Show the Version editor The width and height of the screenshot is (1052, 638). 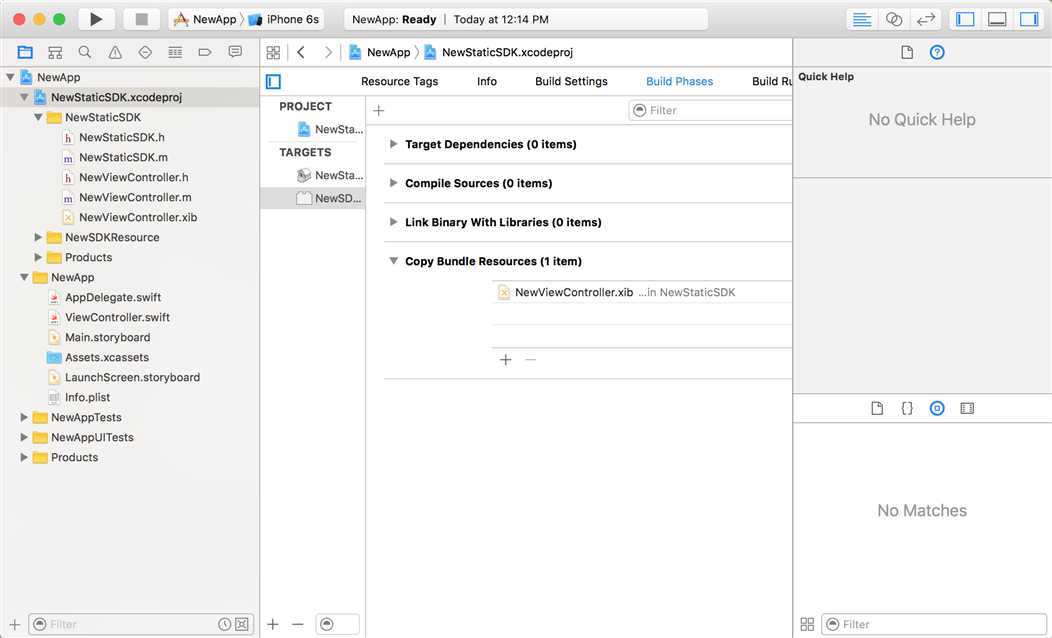click(x=926, y=19)
